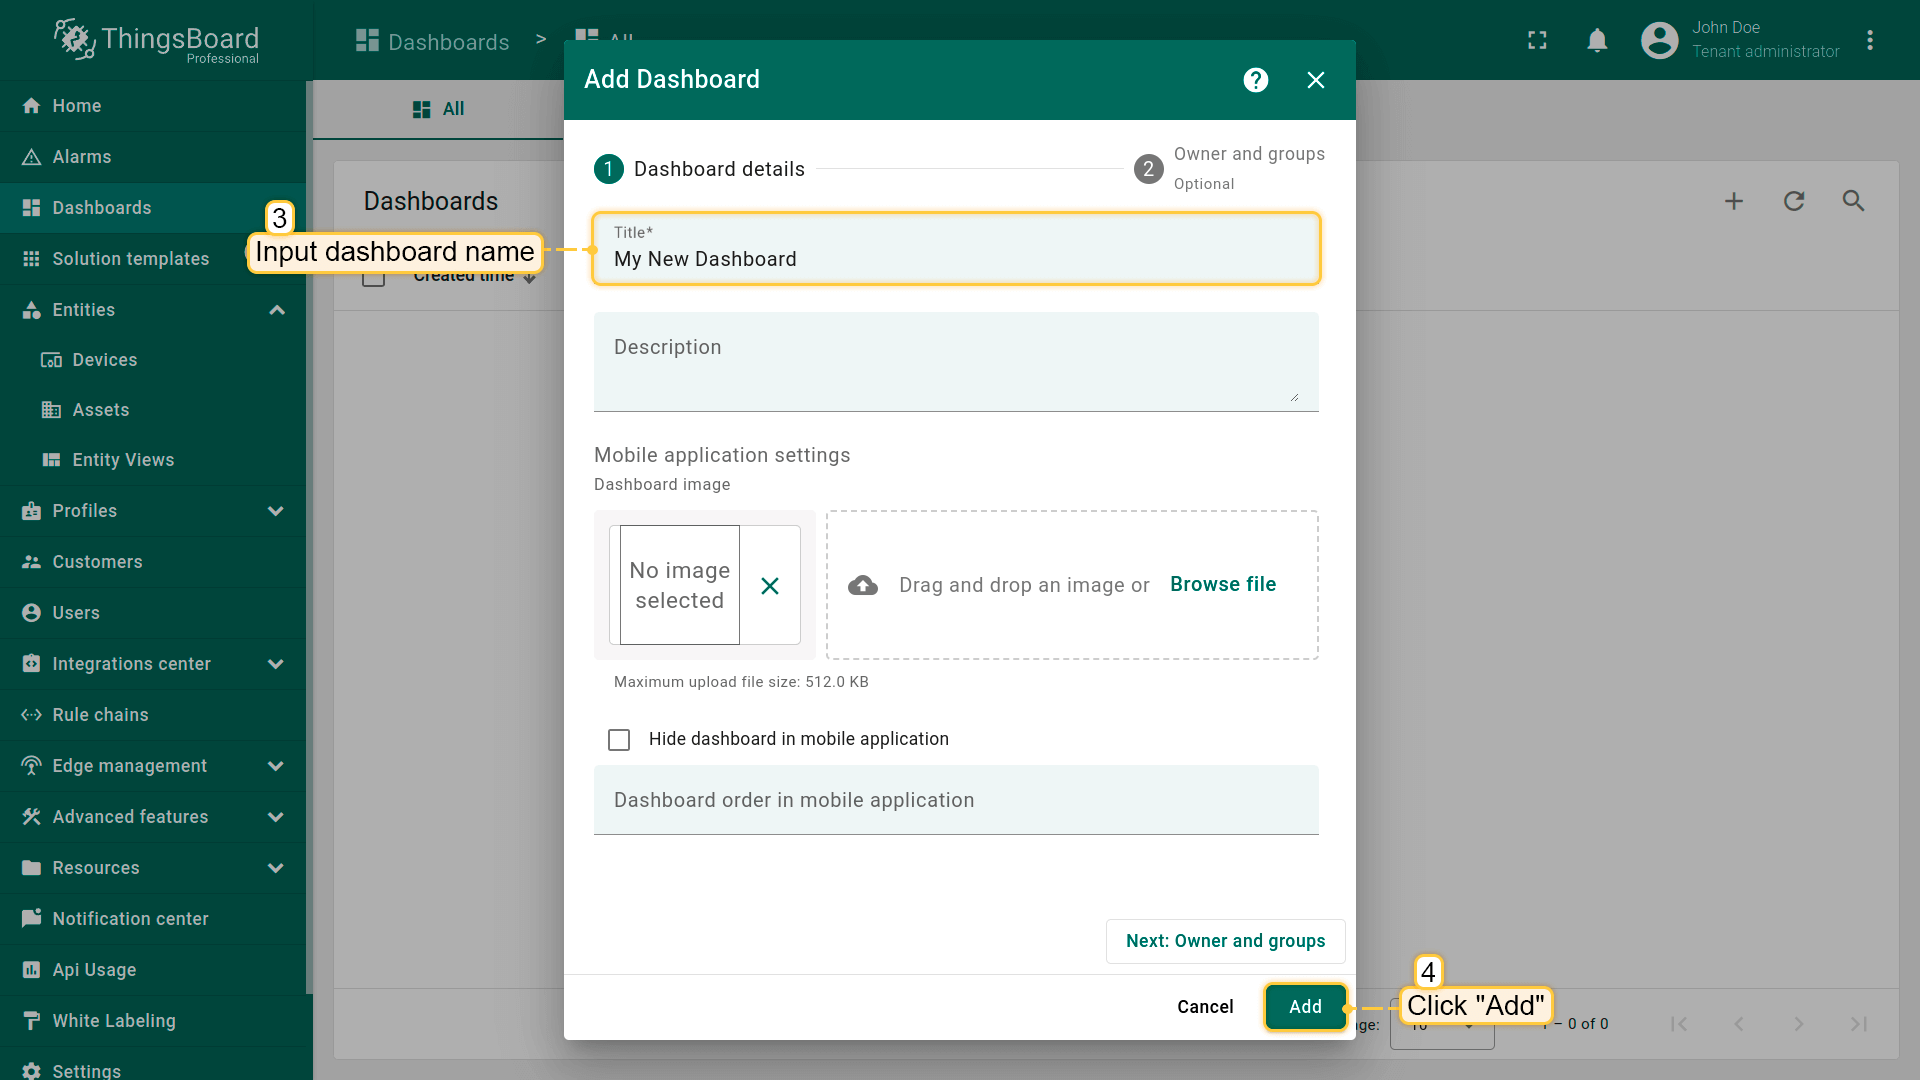1920x1080 pixels.
Task: Expand Integrations center submenu
Action: coord(276,664)
